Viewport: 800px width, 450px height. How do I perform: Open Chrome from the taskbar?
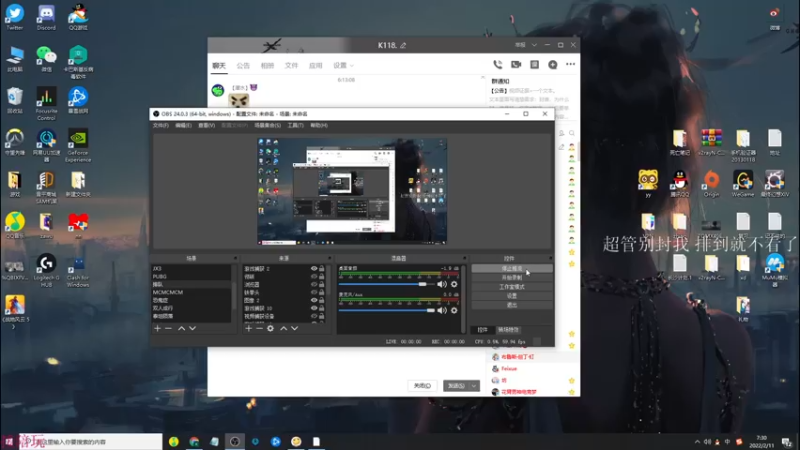194,442
